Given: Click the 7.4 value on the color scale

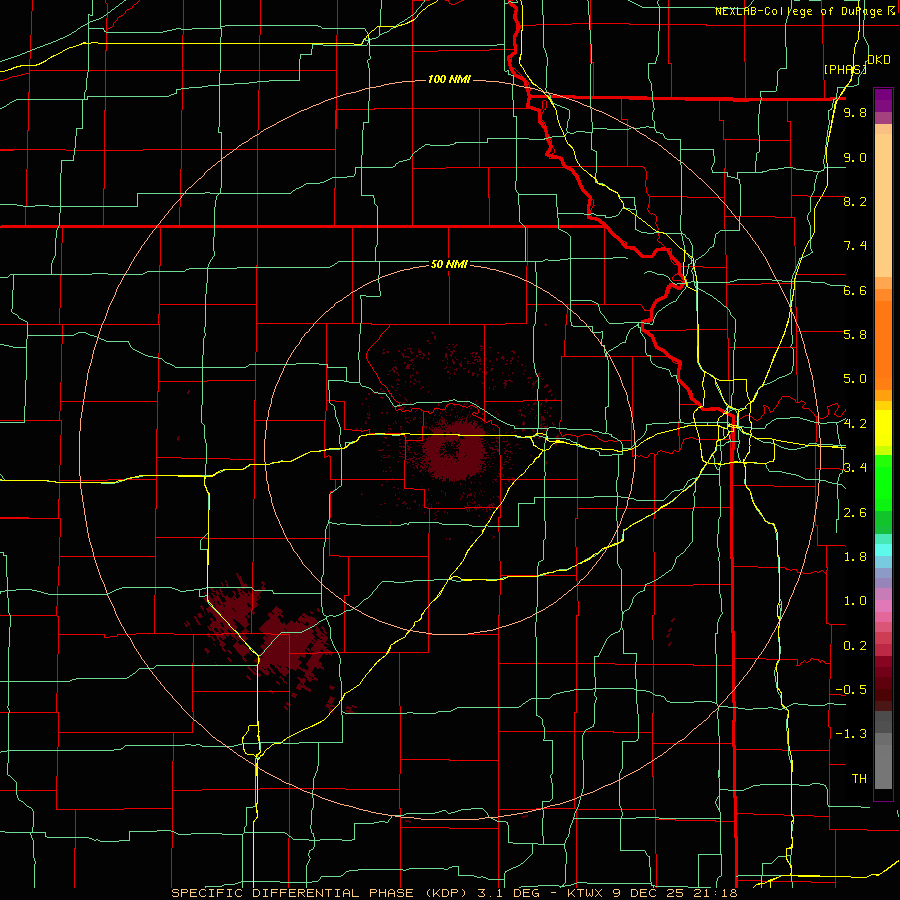Looking at the screenshot, I should tap(855, 246).
